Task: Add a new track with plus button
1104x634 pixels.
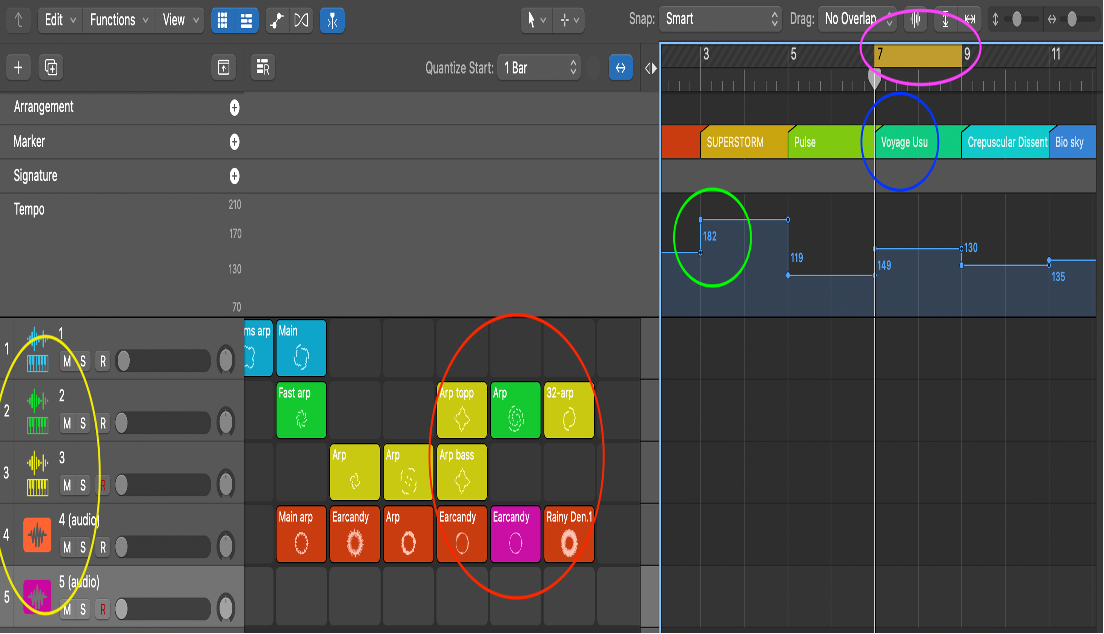Action: (x=18, y=67)
